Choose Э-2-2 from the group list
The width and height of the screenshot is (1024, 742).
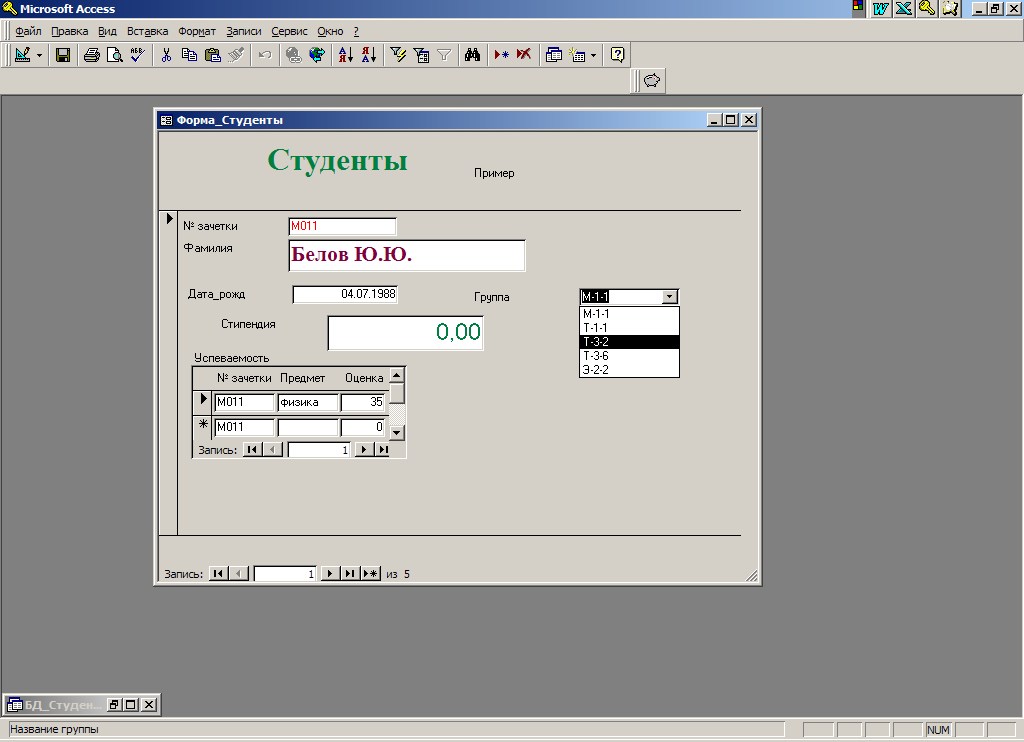pos(629,370)
